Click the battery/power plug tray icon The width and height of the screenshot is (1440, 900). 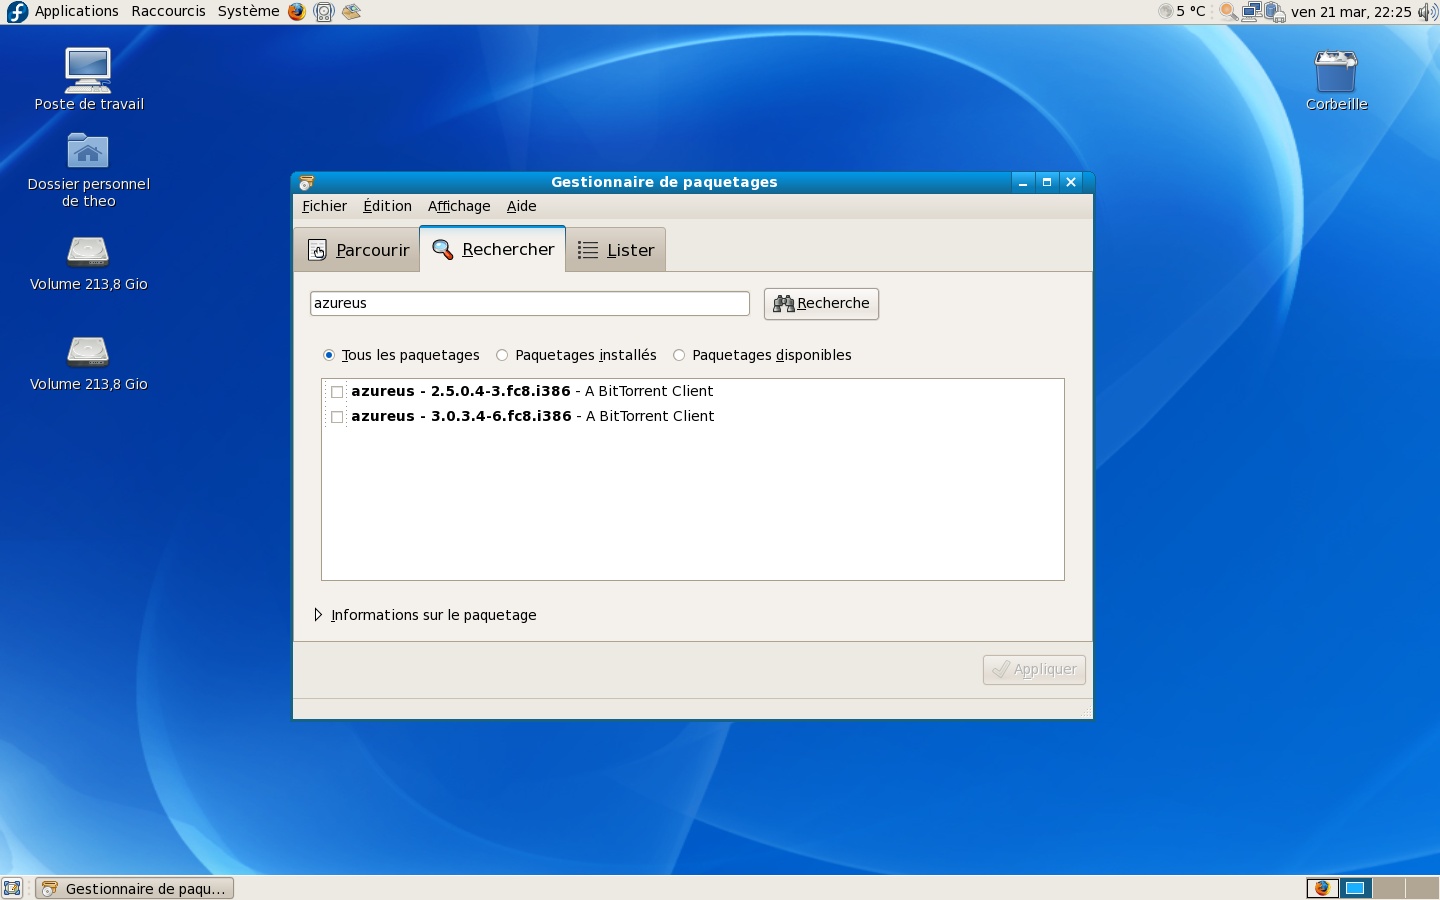pos(1274,12)
